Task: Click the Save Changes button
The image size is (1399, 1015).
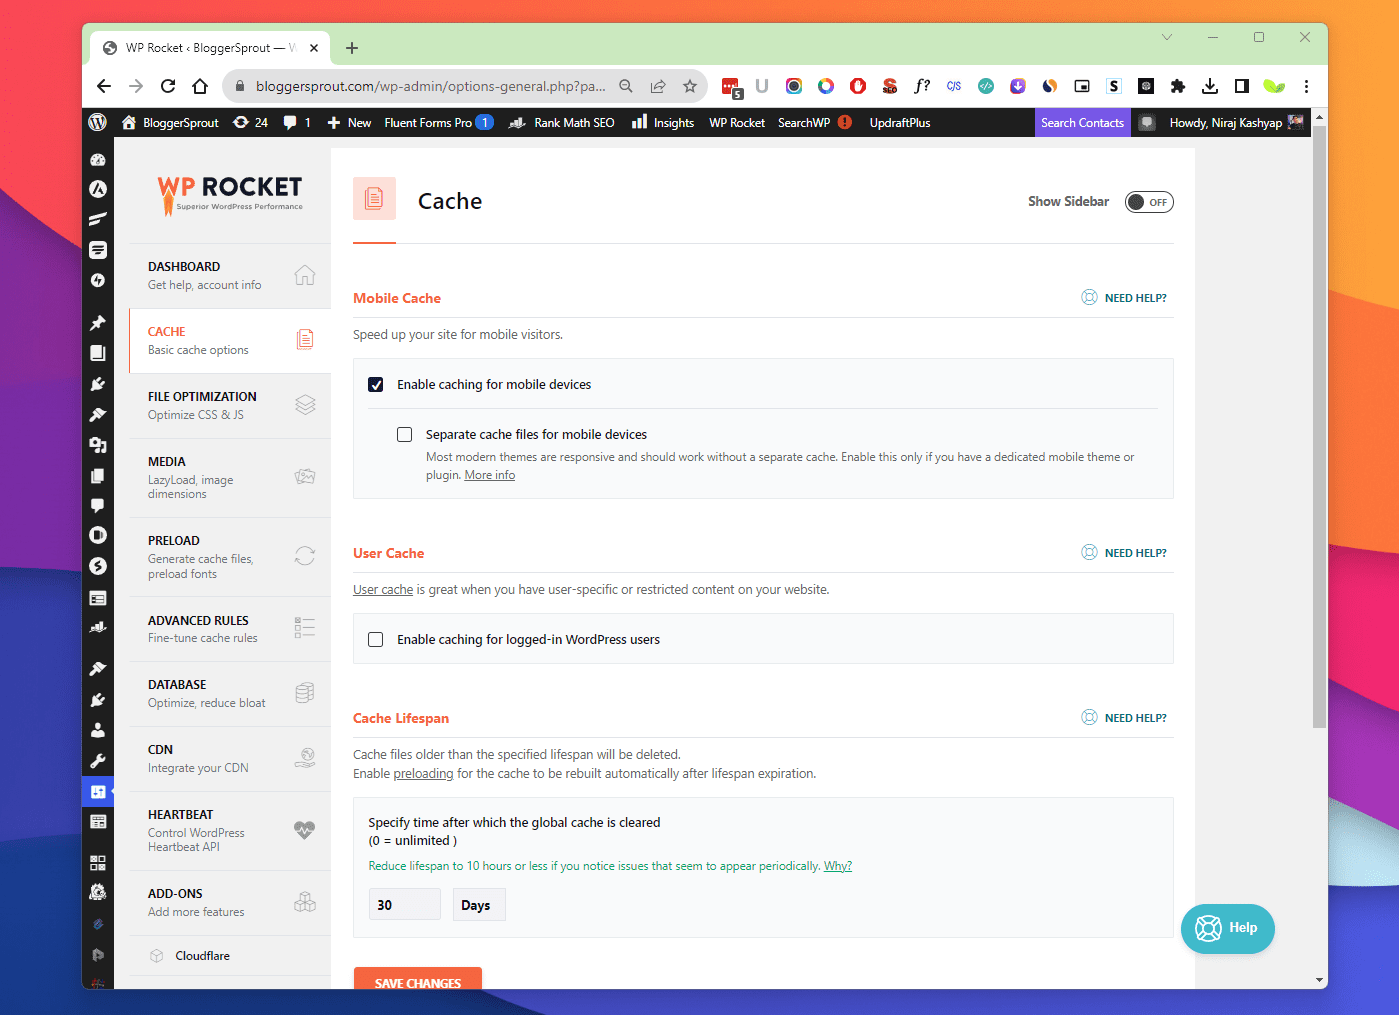Action: click(418, 979)
